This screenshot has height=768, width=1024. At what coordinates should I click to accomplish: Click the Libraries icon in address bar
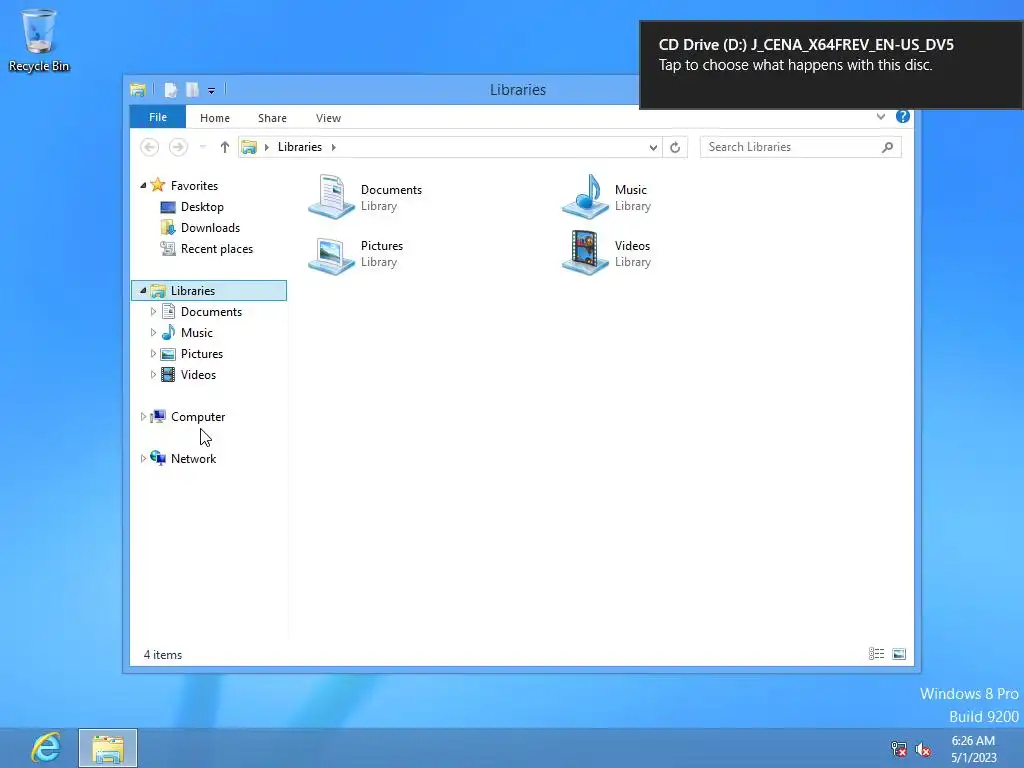click(249, 148)
